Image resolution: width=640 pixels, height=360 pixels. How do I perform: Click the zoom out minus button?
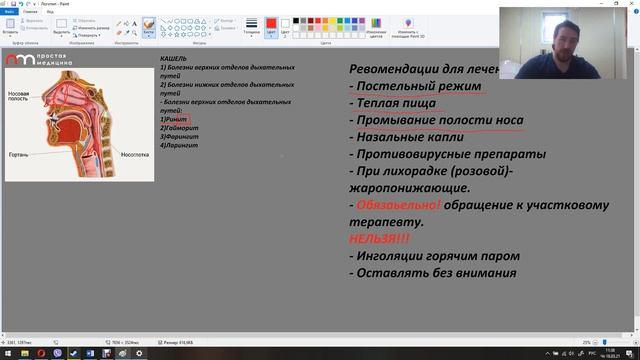pyautogui.click(x=595, y=342)
